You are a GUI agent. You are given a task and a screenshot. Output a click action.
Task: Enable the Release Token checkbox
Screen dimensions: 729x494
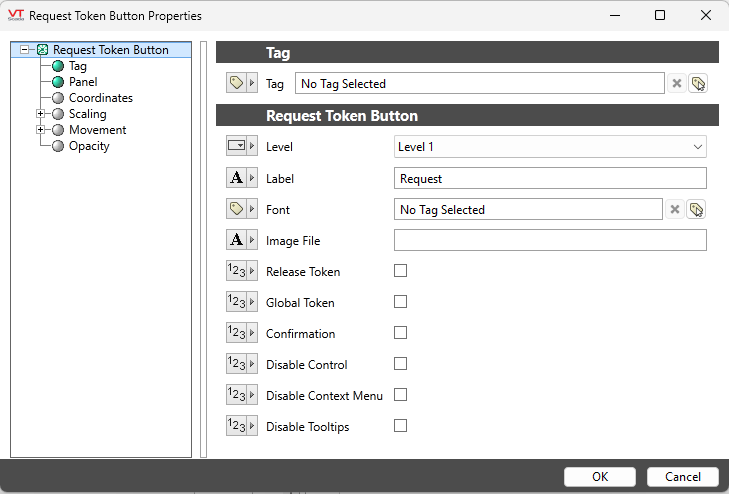[x=401, y=271]
